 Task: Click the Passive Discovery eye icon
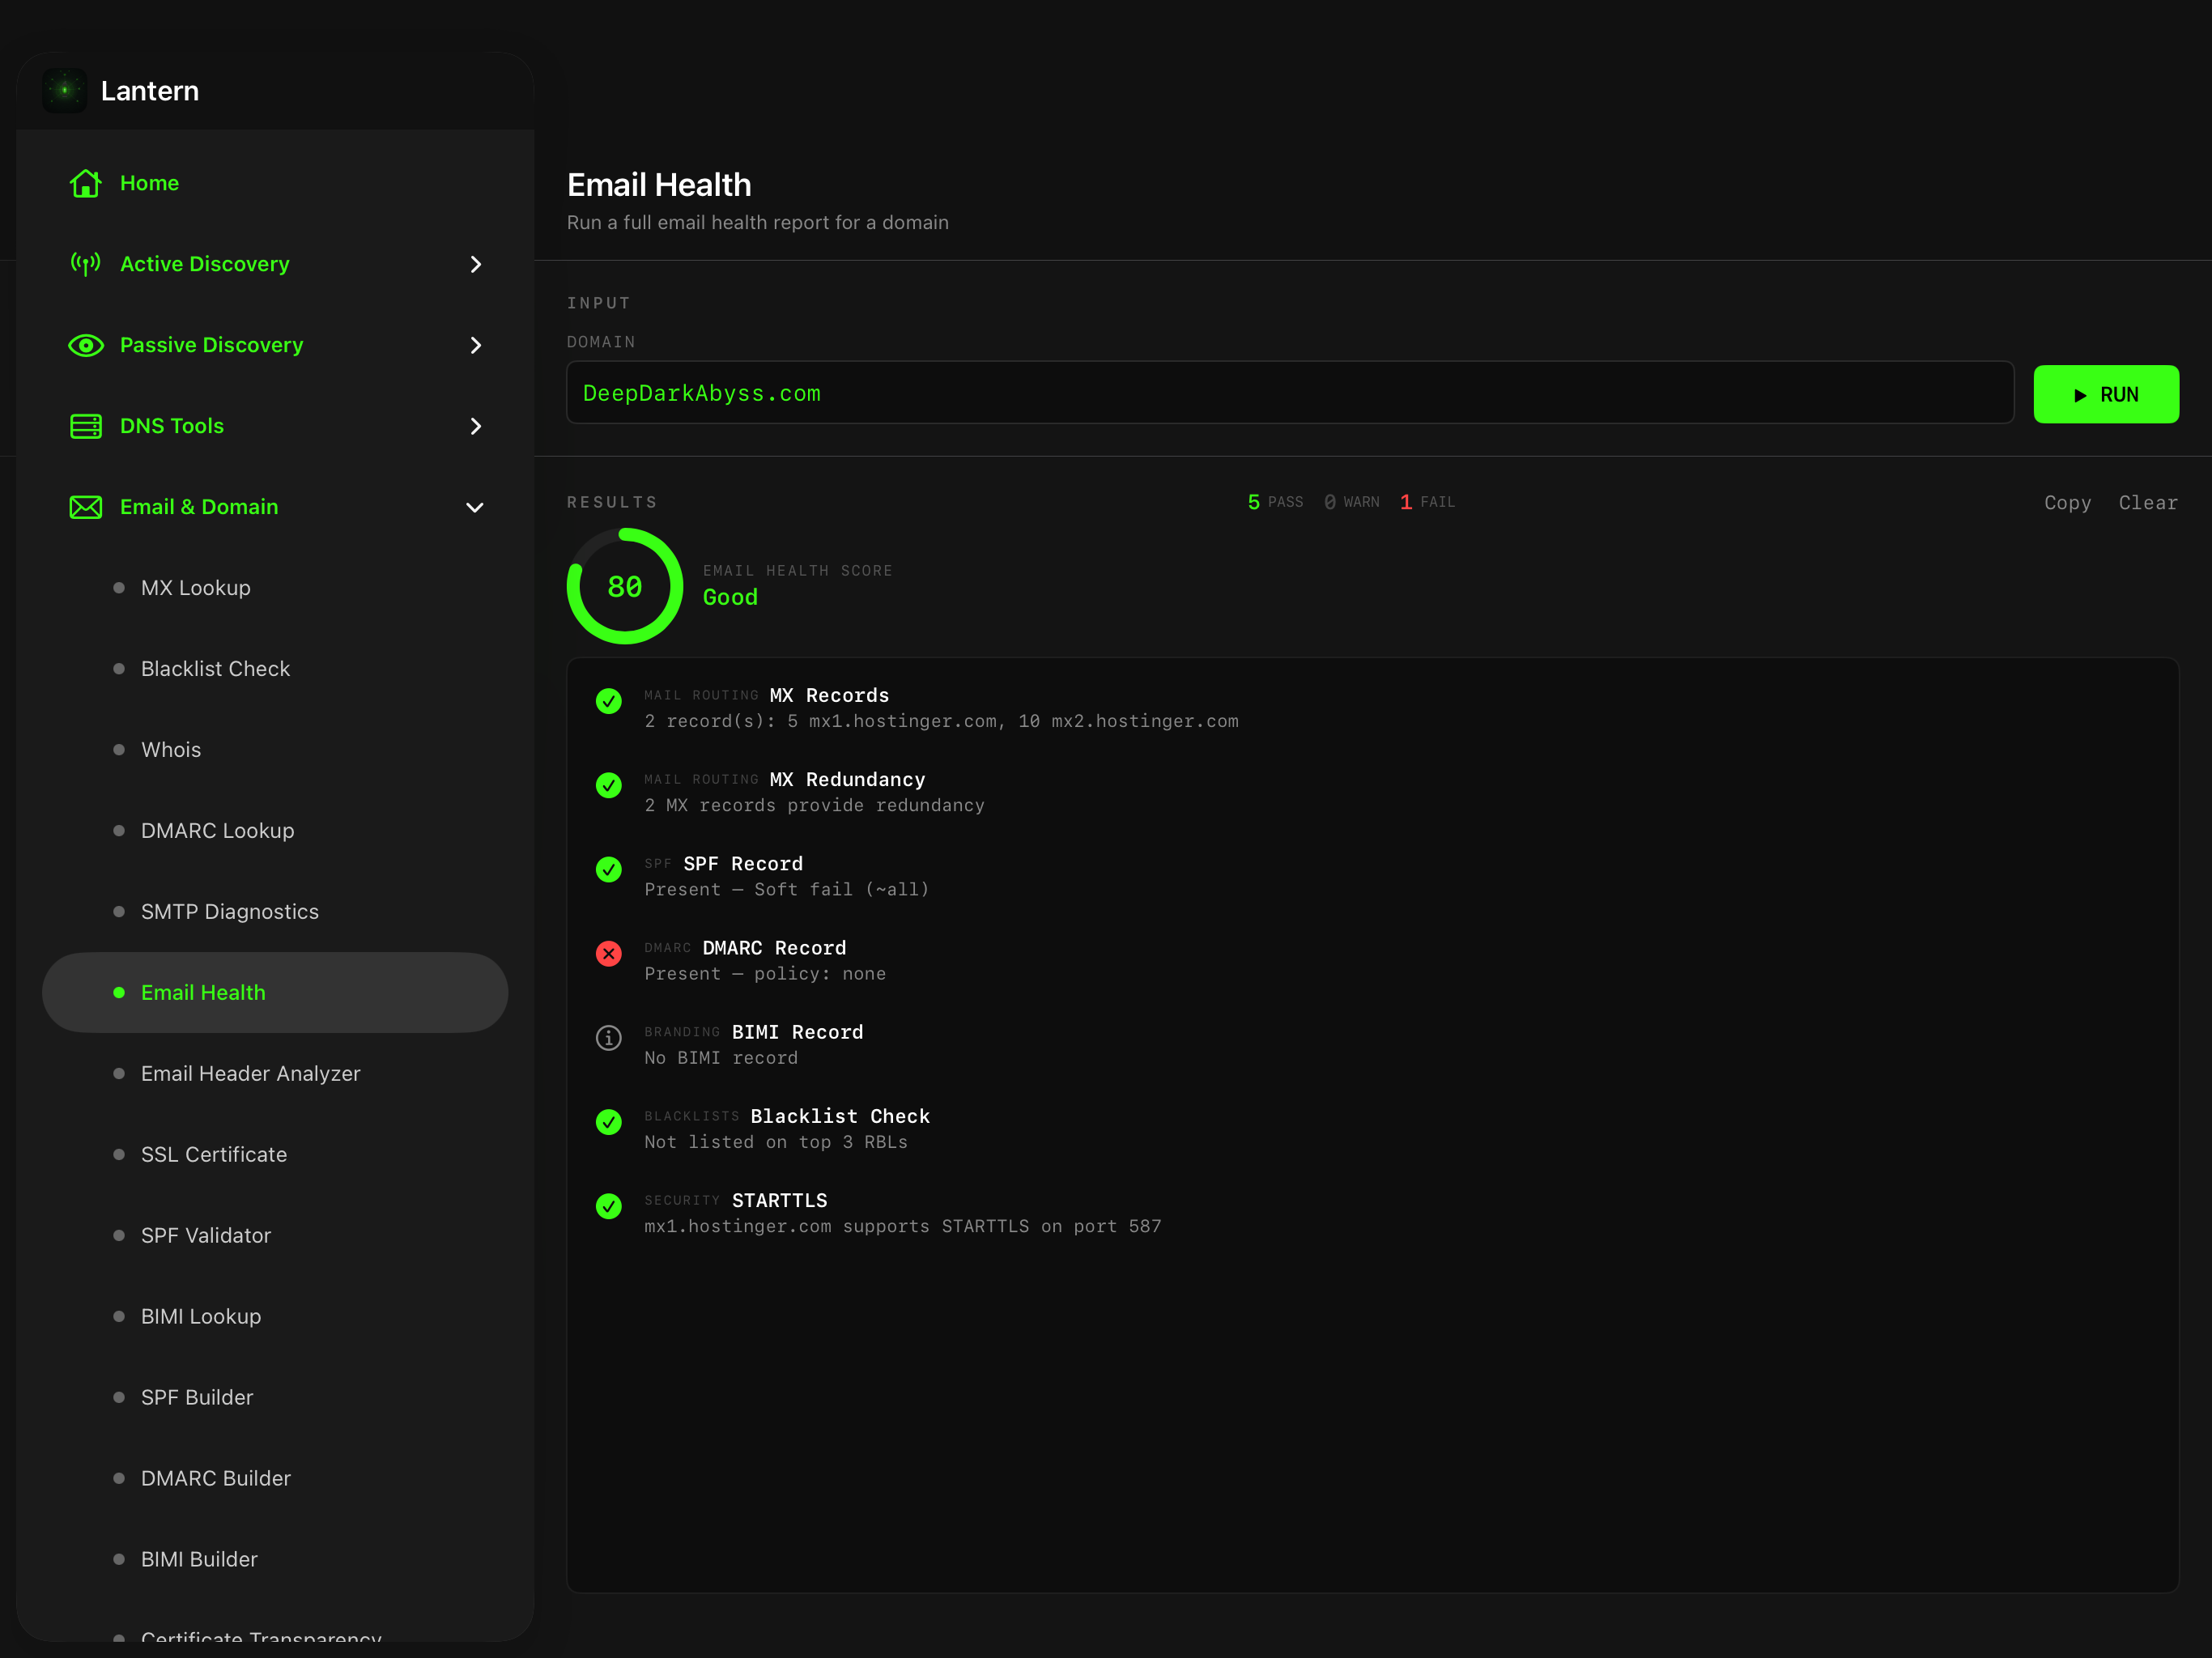point(86,345)
